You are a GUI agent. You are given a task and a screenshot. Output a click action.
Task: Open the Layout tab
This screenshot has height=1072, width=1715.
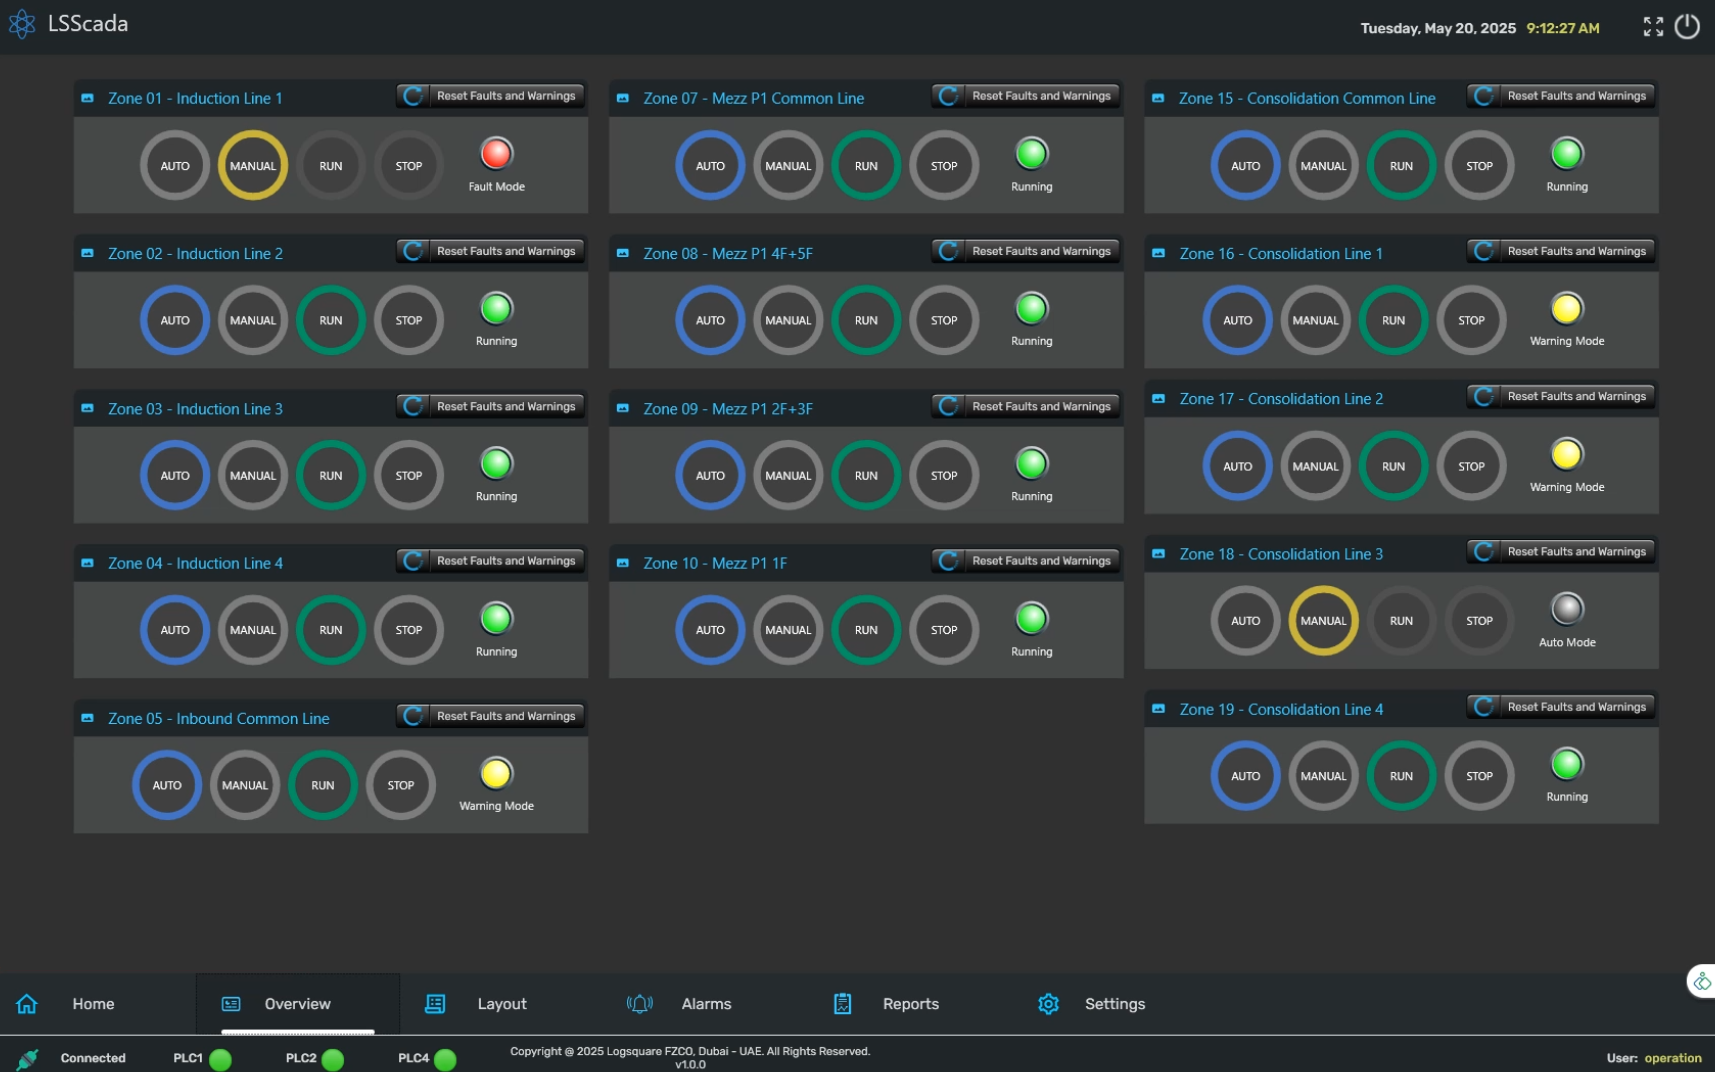501,1004
